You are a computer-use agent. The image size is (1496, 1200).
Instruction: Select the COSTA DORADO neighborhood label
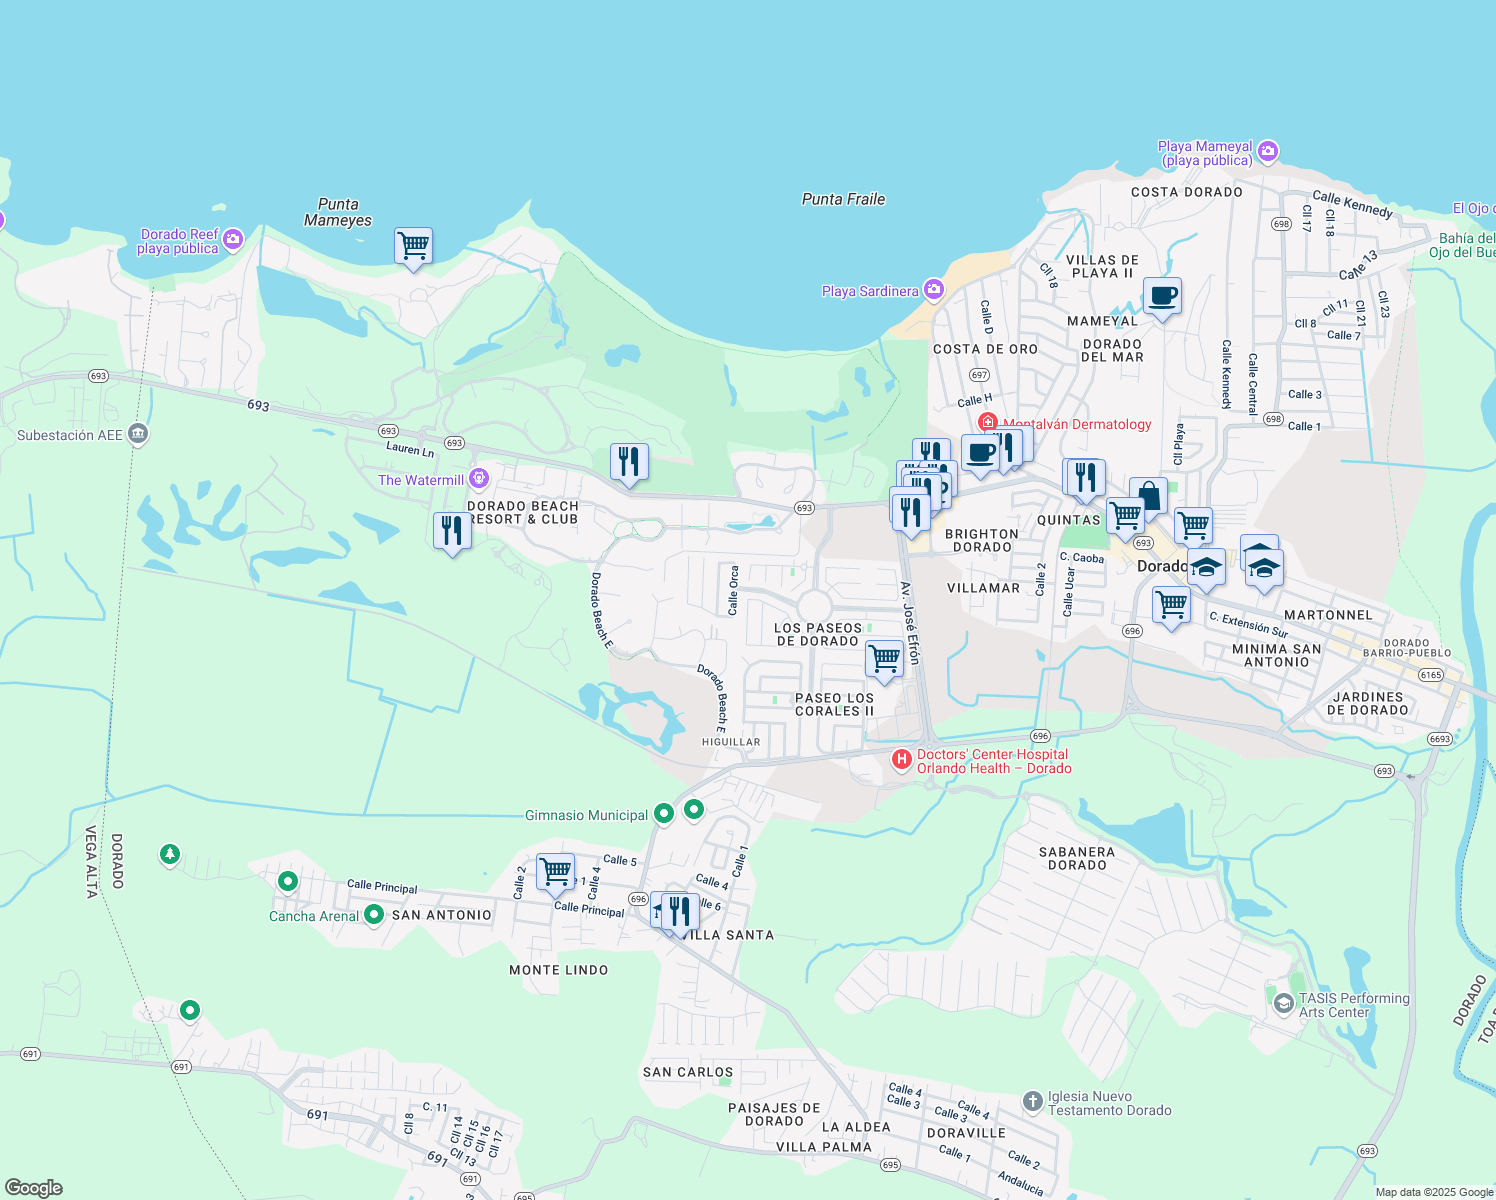pos(1187,192)
